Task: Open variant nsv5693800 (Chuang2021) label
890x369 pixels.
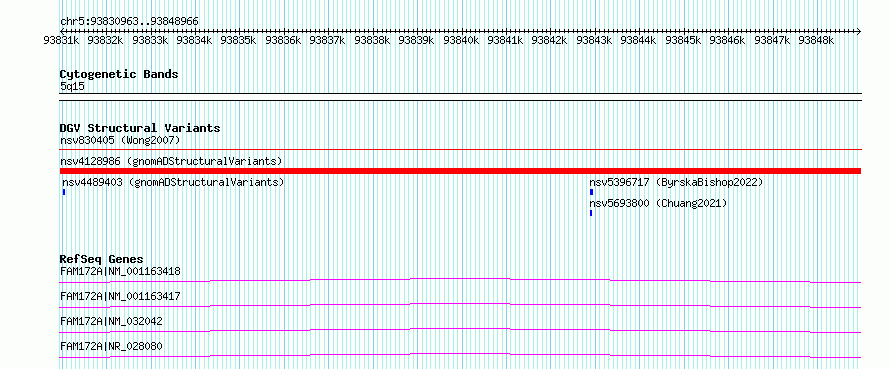Action: pos(658,203)
